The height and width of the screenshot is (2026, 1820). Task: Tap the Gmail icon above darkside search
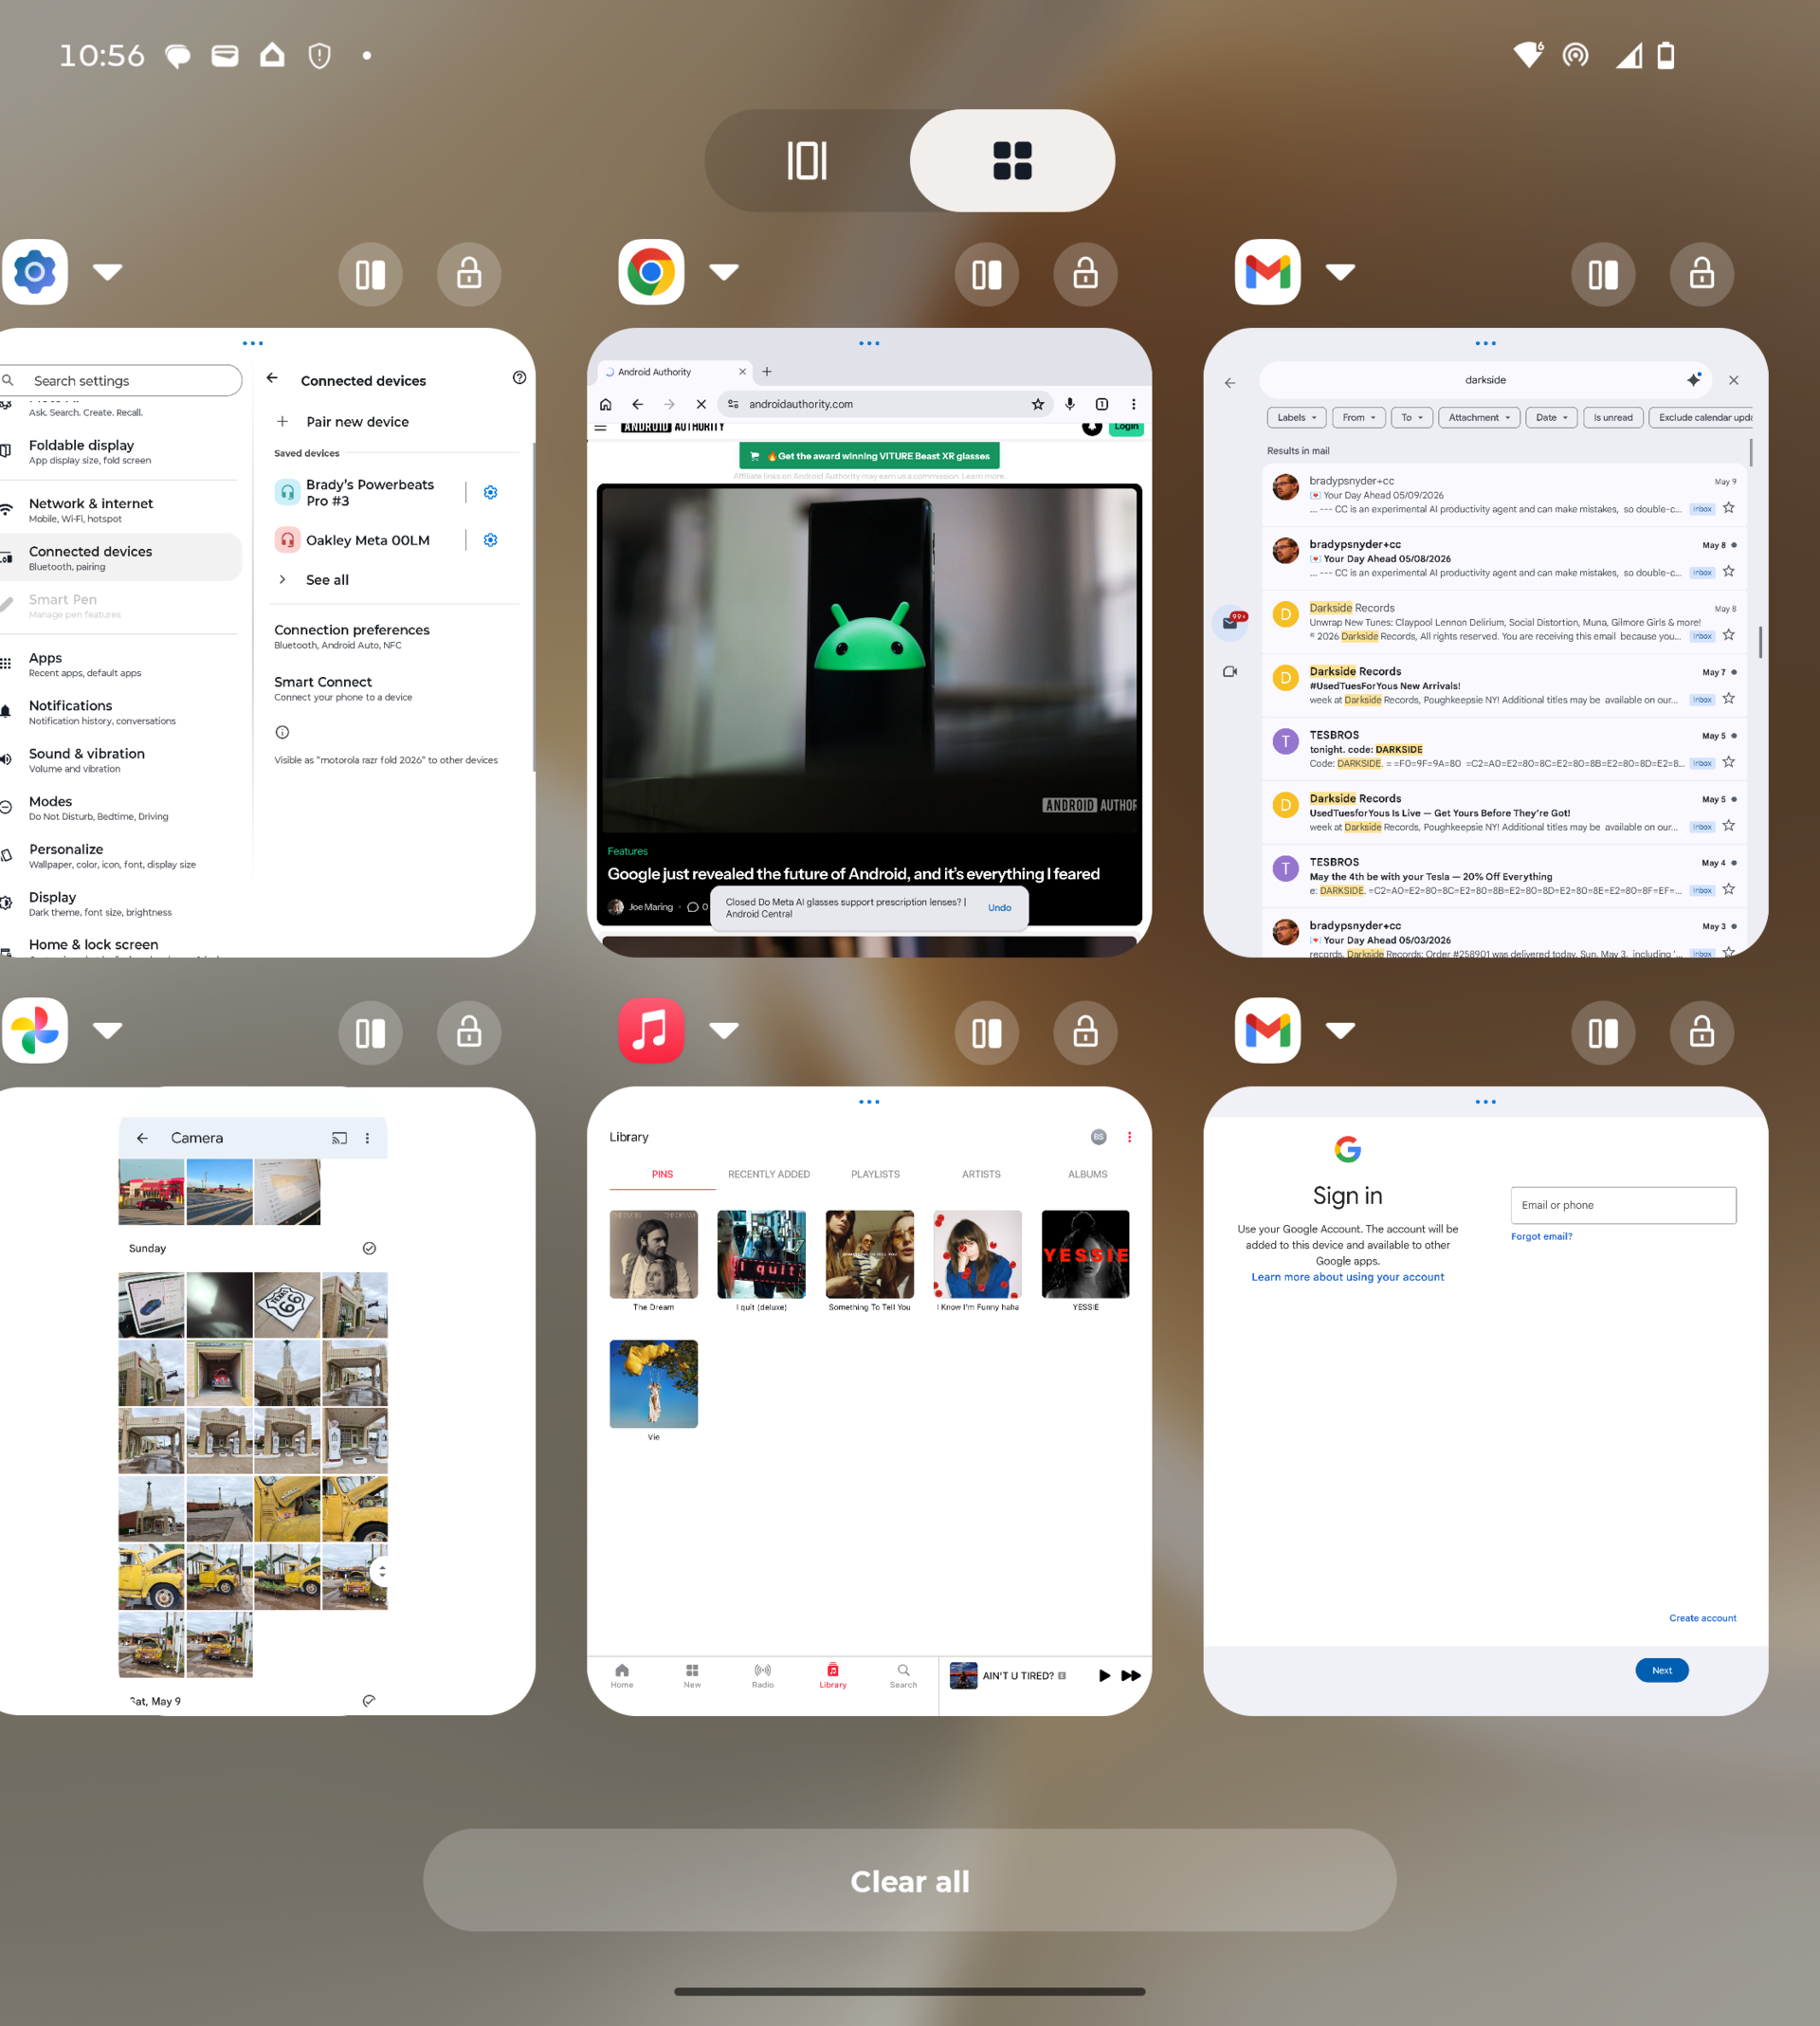(1268, 272)
